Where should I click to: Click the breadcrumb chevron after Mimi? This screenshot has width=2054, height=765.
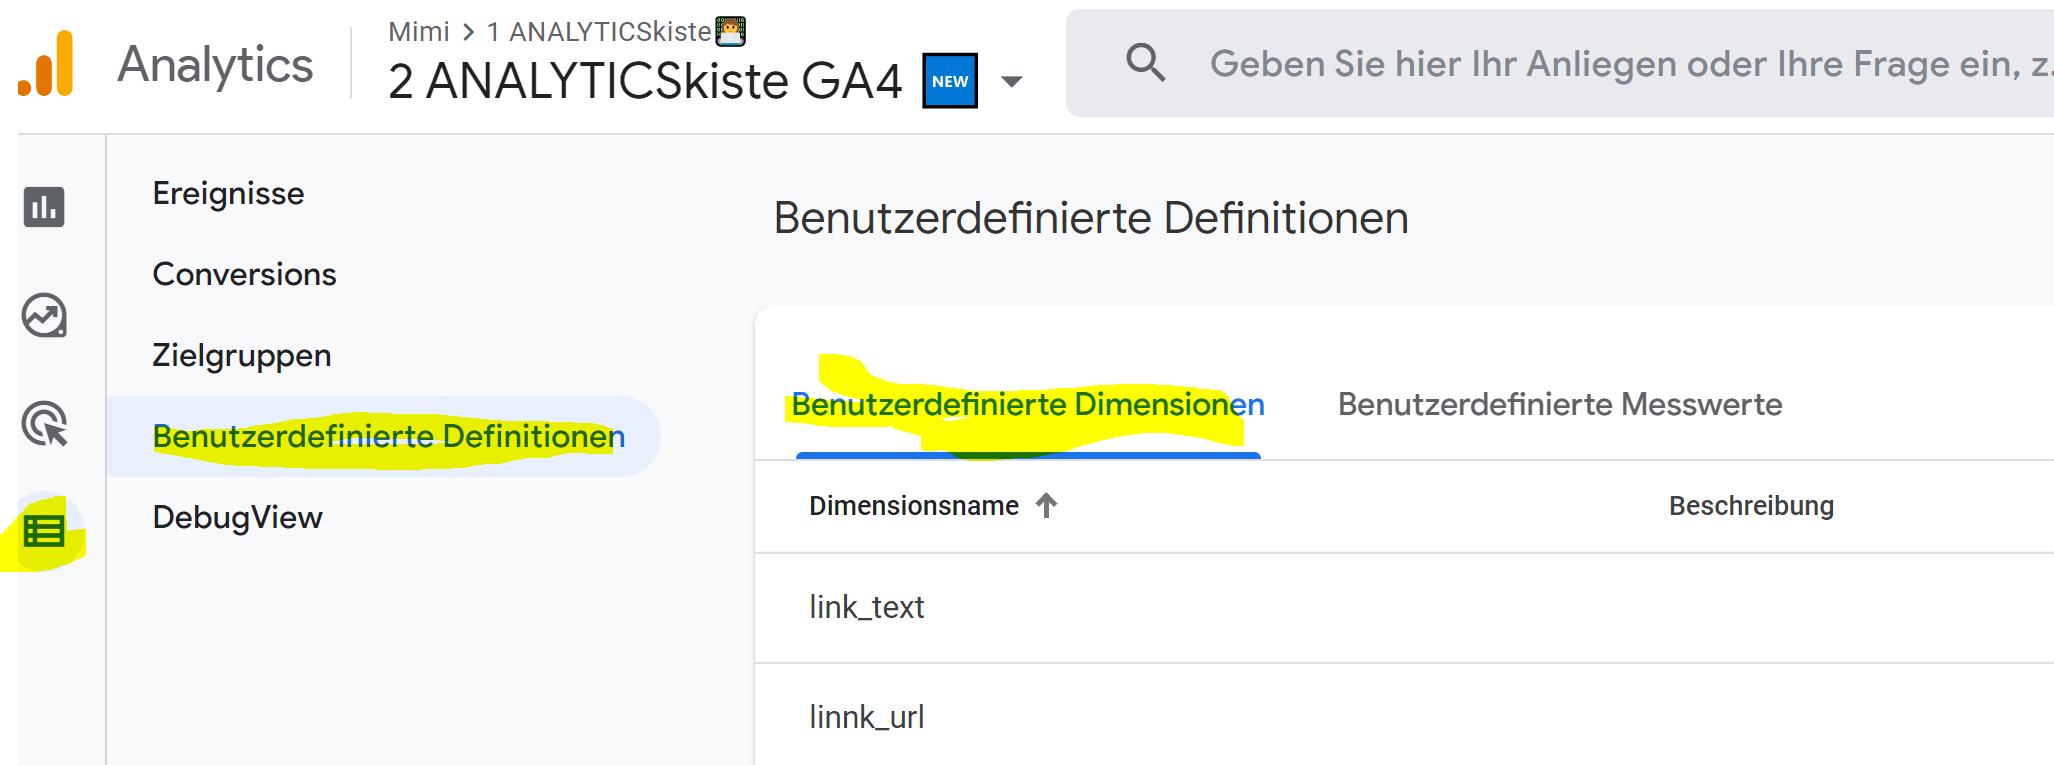pos(468,32)
